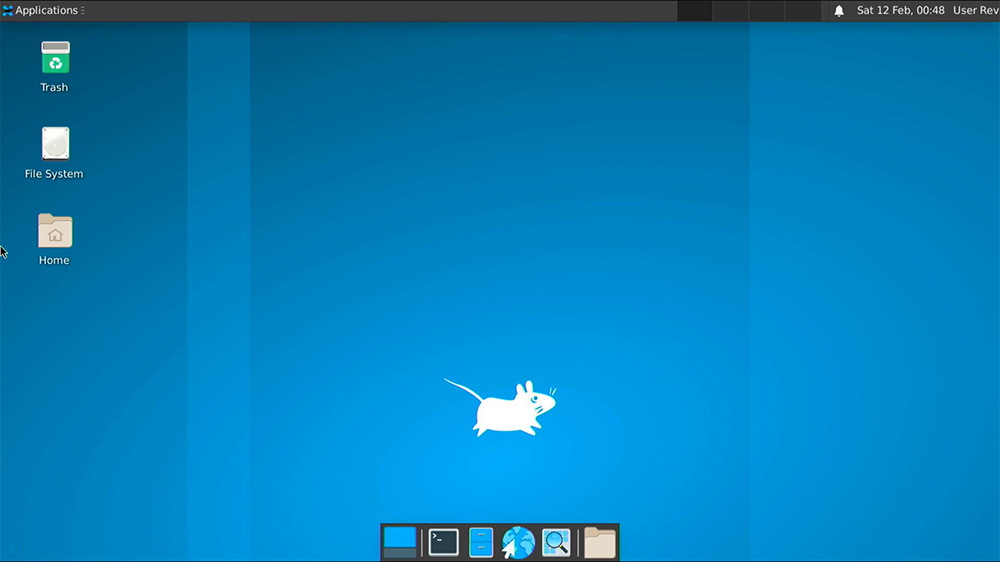Click the notification bell icon

(839, 11)
